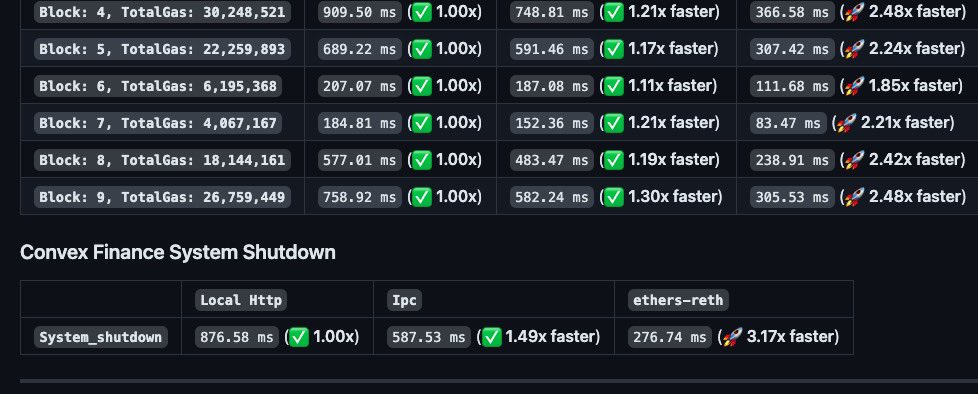Click the '187.08 ms' value

click(x=551, y=86)
